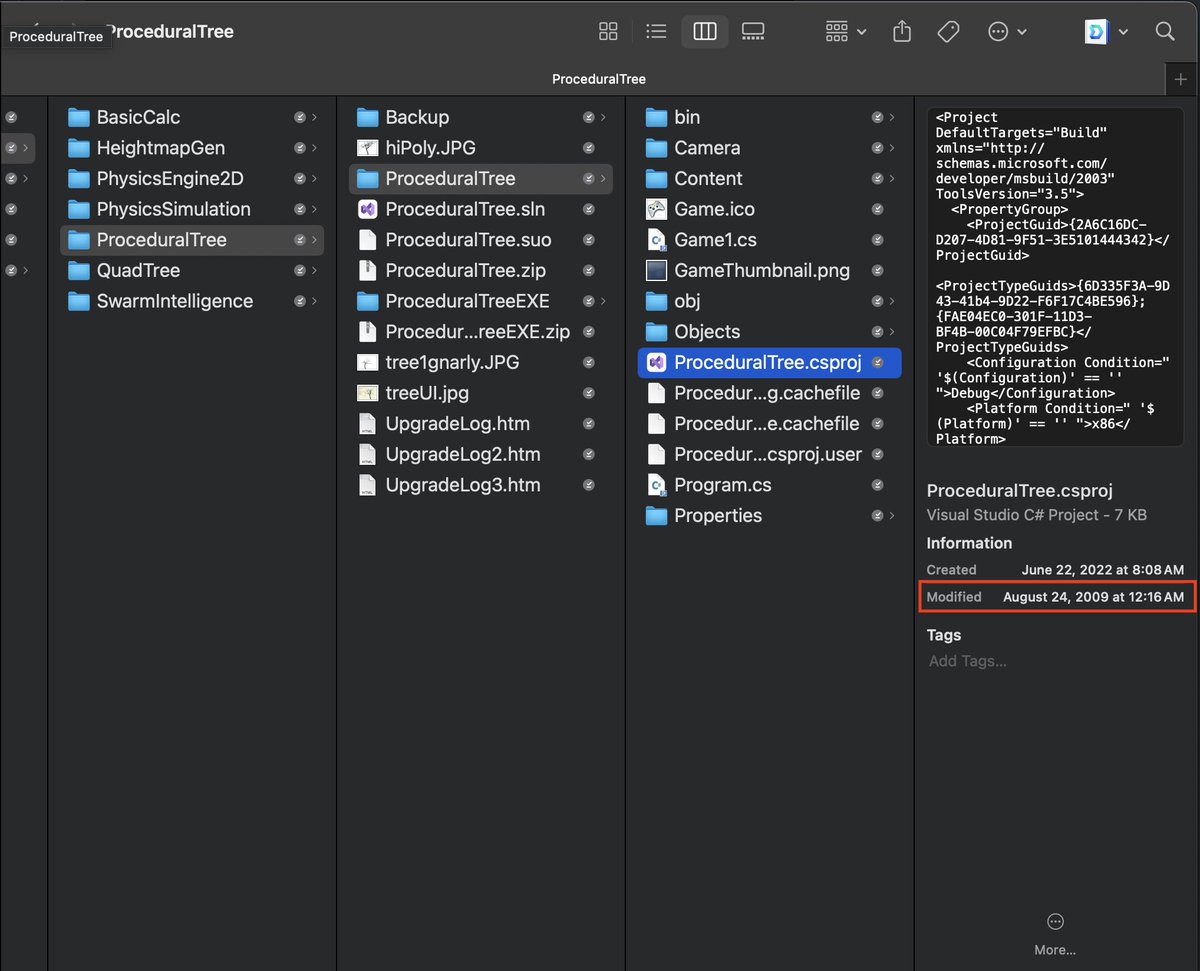Open the Objects folder
Screen dimensions: 1200x971
point(769,332)
